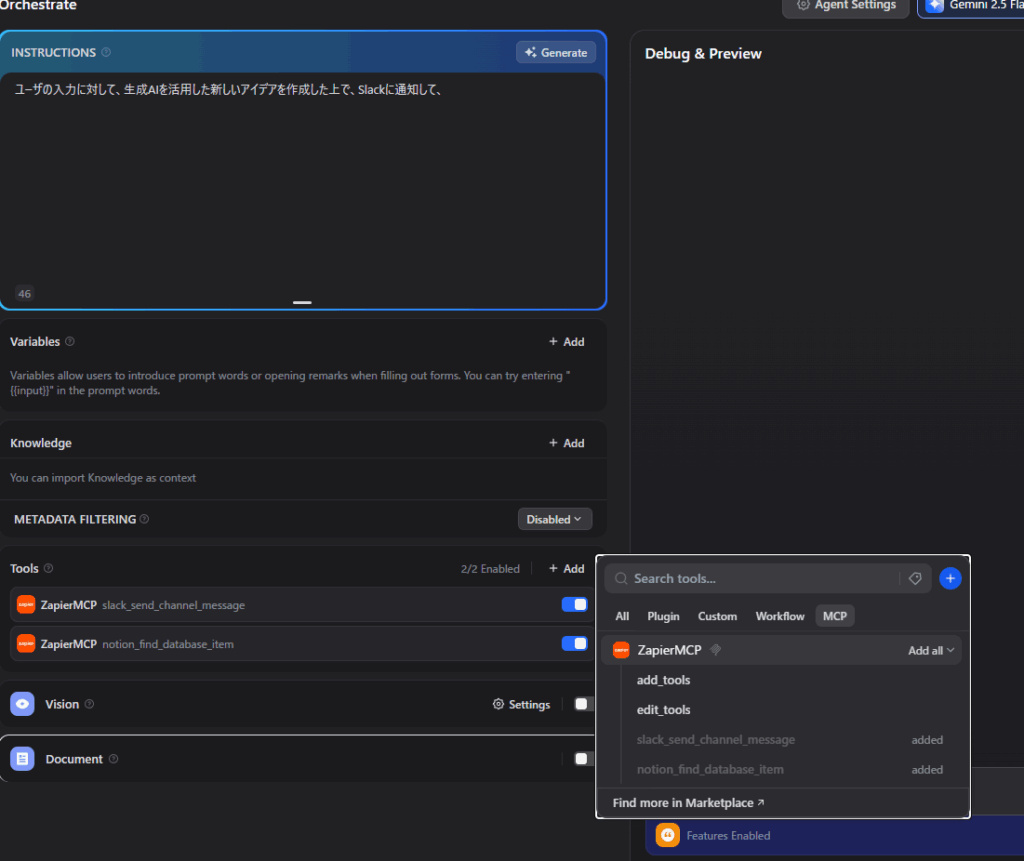The image size is (1024, 861).
Task: Switch to the Plugin tab
Action: click(x=663, y=616)
